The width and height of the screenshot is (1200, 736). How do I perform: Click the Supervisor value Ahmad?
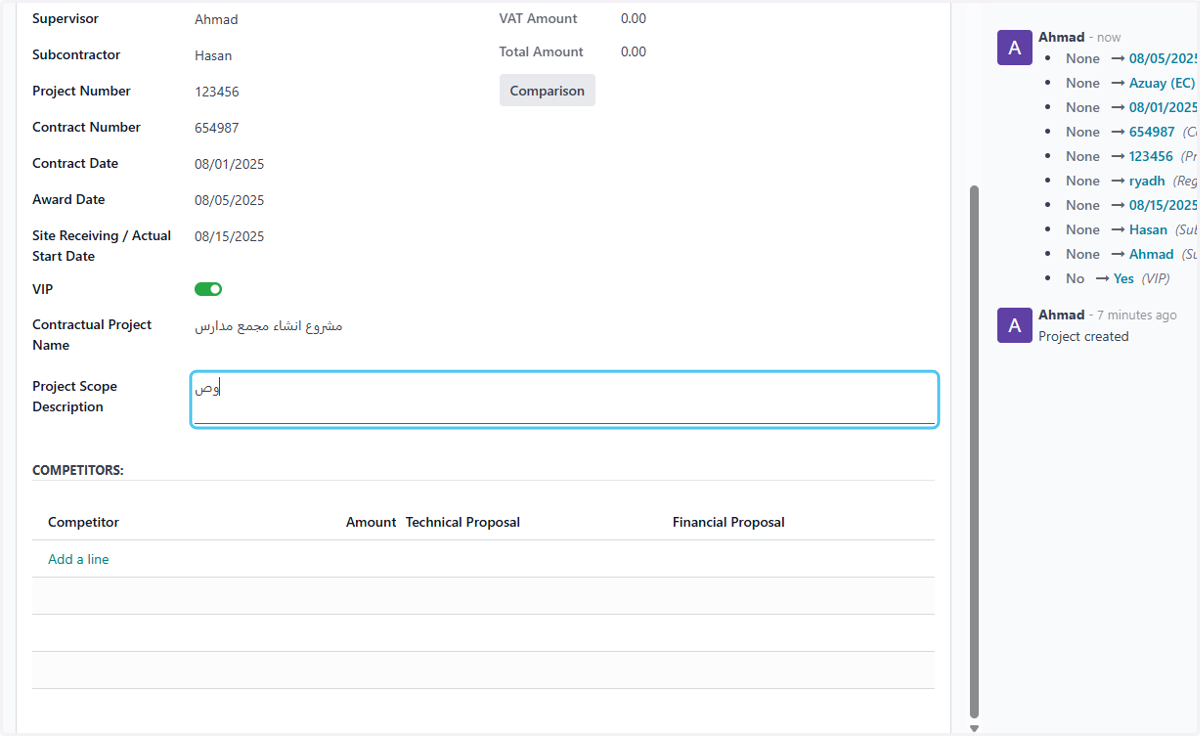tap(216, 19)
